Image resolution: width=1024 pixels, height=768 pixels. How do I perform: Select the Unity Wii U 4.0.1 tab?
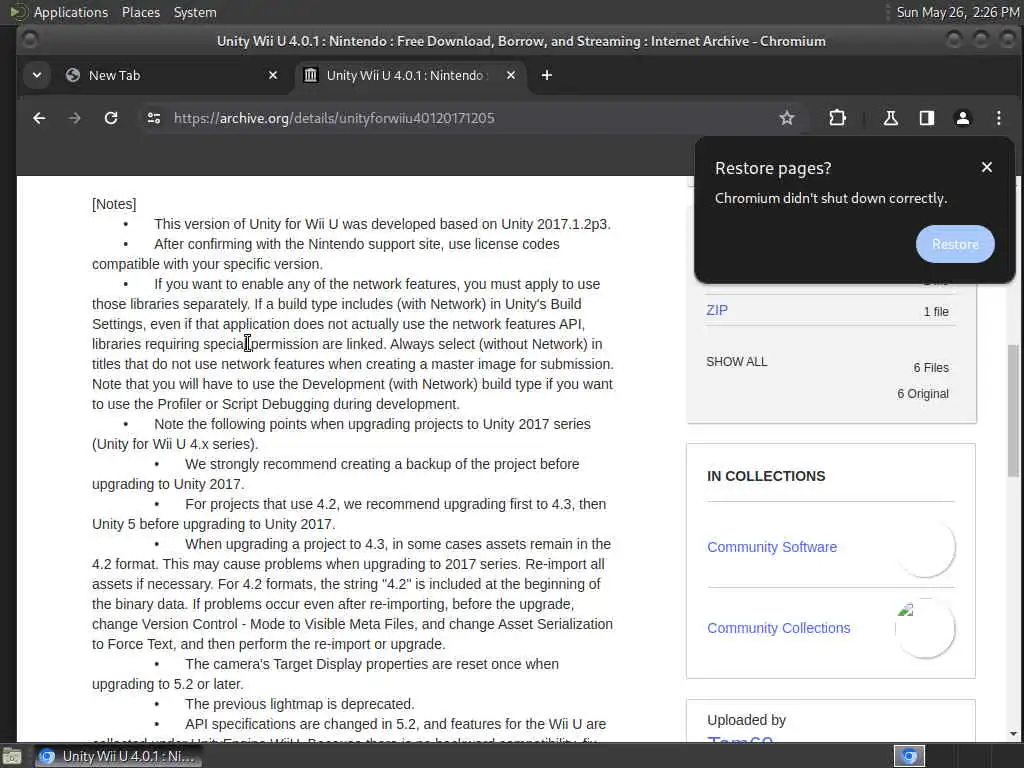coord(411,76)
